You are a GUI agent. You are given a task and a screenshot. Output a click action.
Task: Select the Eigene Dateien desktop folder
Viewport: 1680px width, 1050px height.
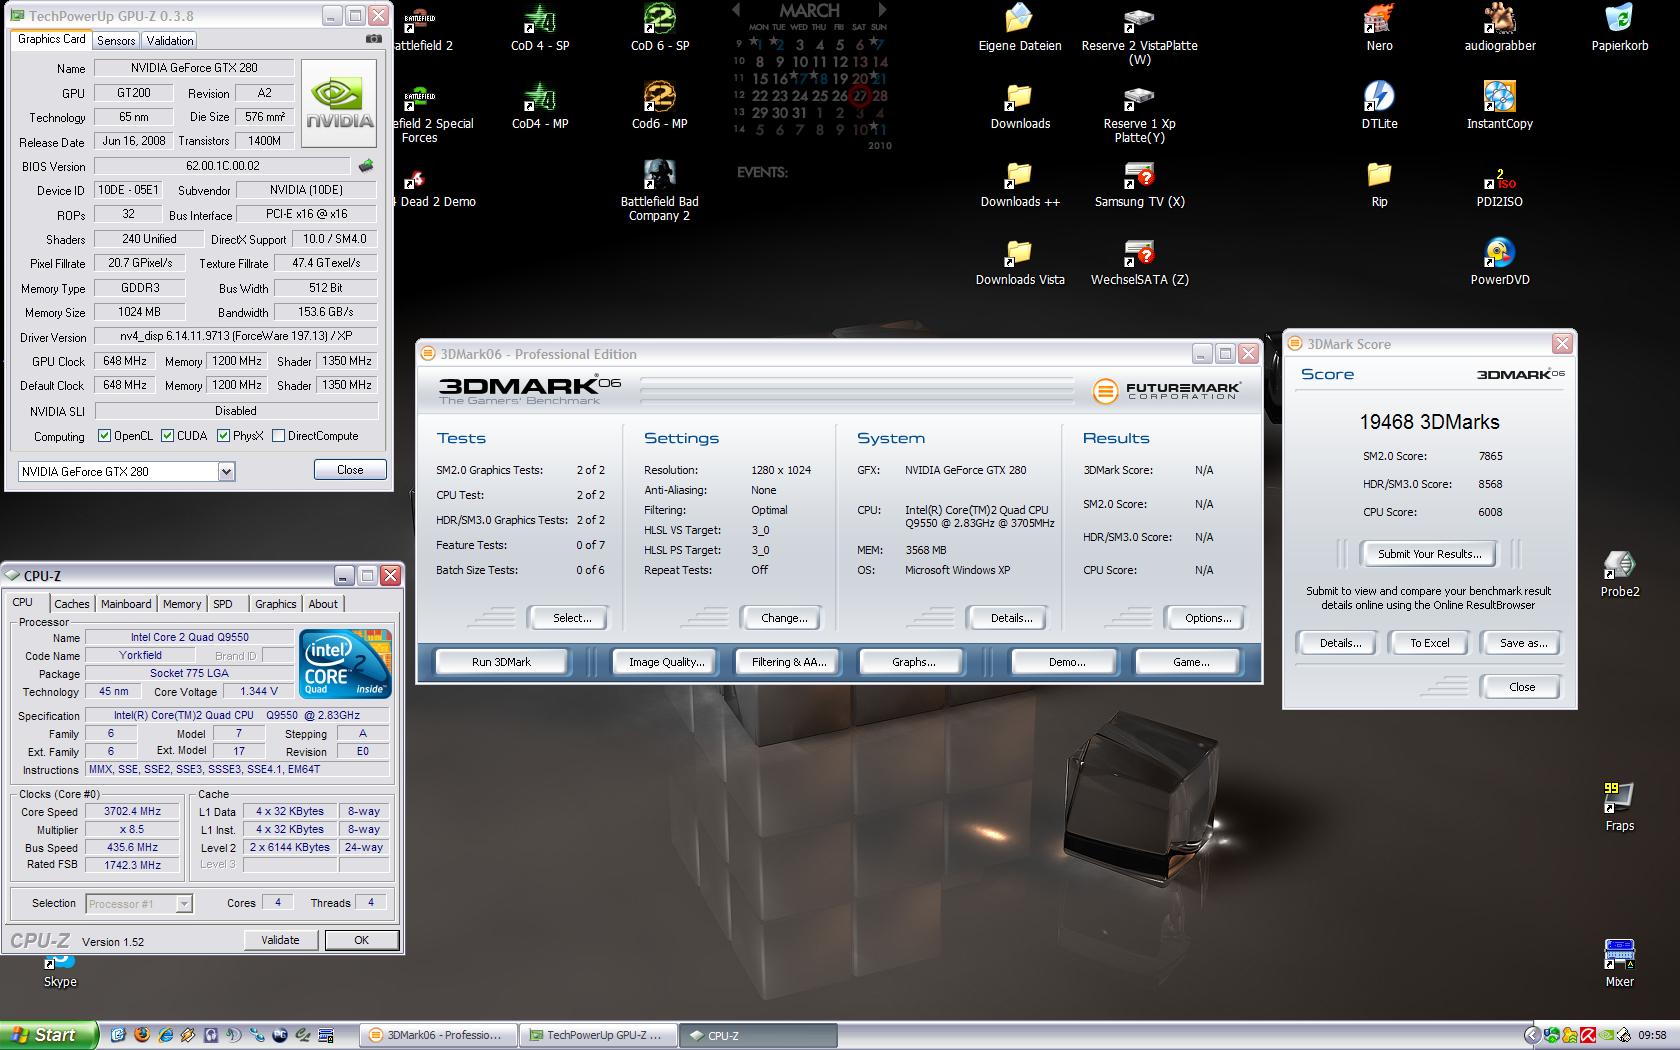click(x=1020, y=28)
